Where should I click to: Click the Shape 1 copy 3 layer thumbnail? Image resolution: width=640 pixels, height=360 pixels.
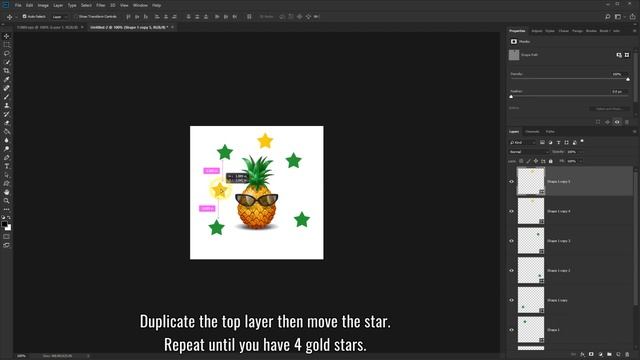click(531, 241)
